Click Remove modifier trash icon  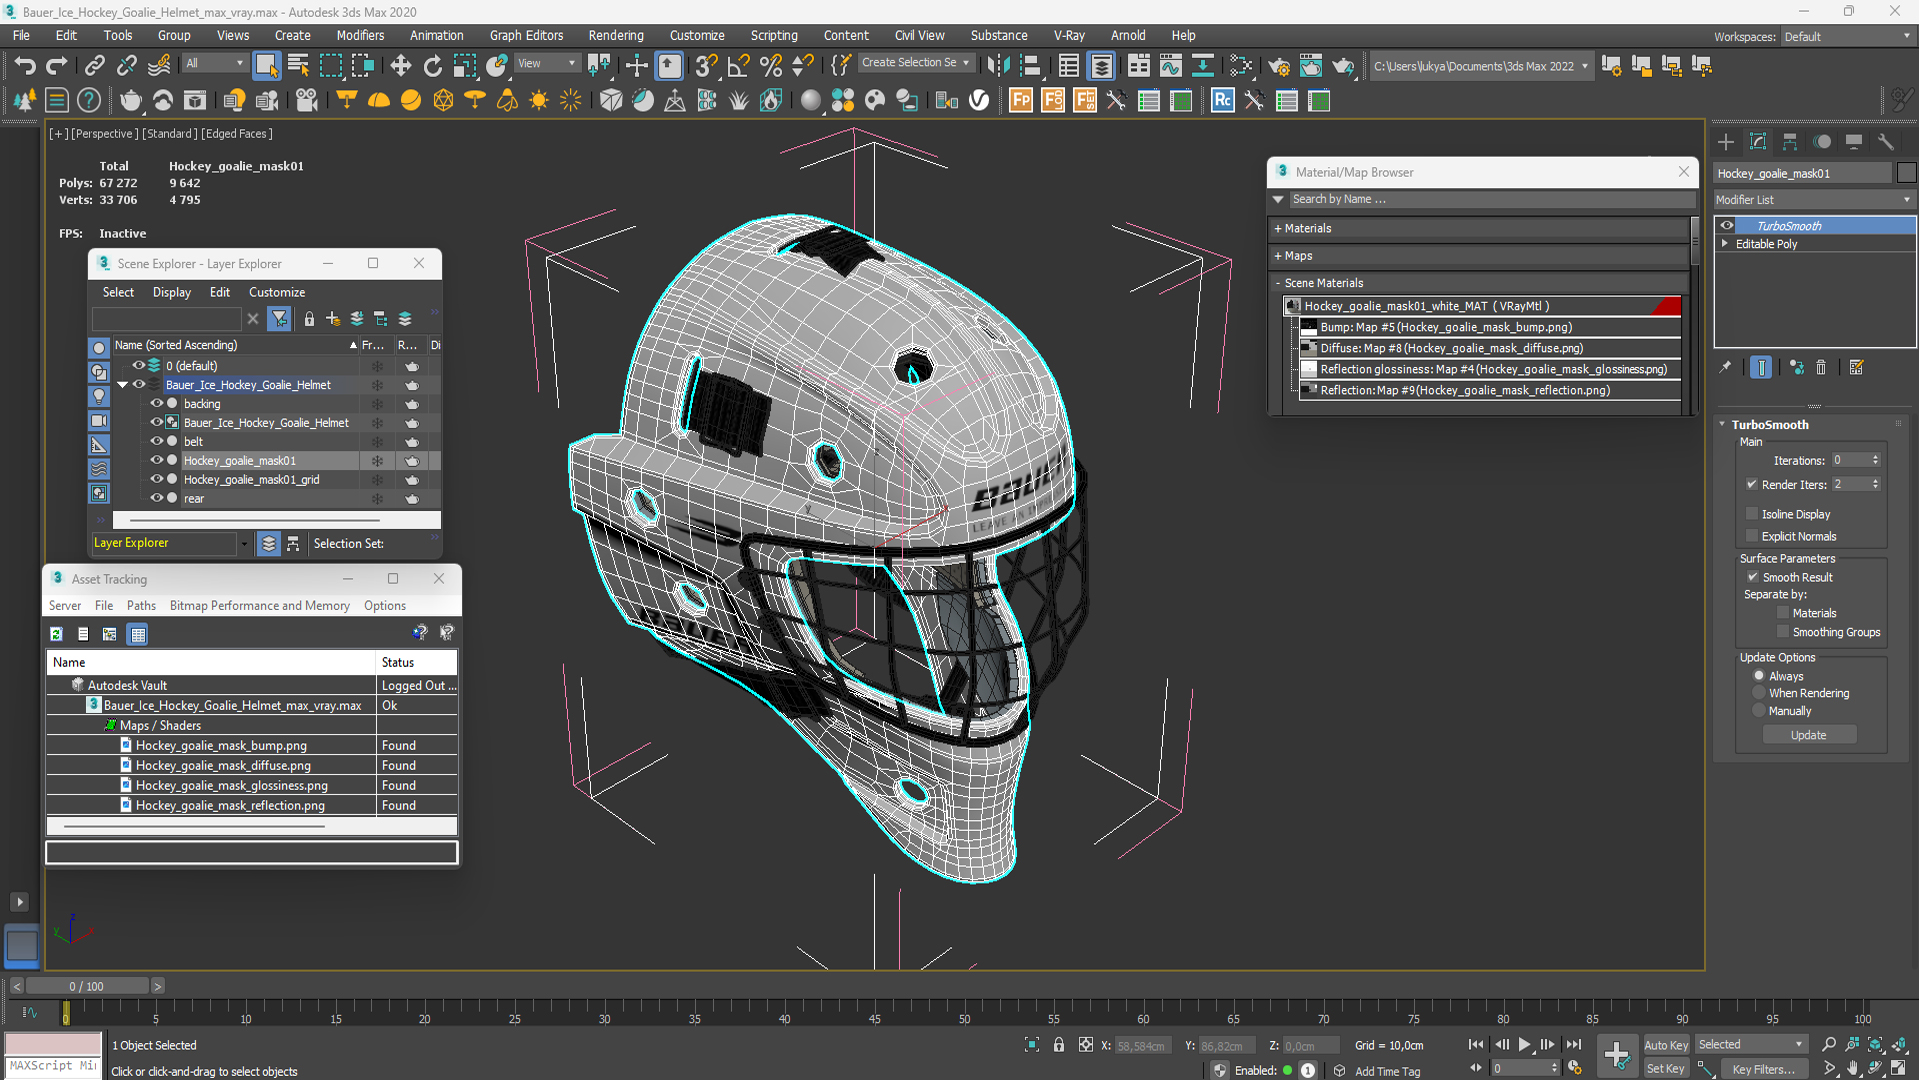(x=1822, y=368)
